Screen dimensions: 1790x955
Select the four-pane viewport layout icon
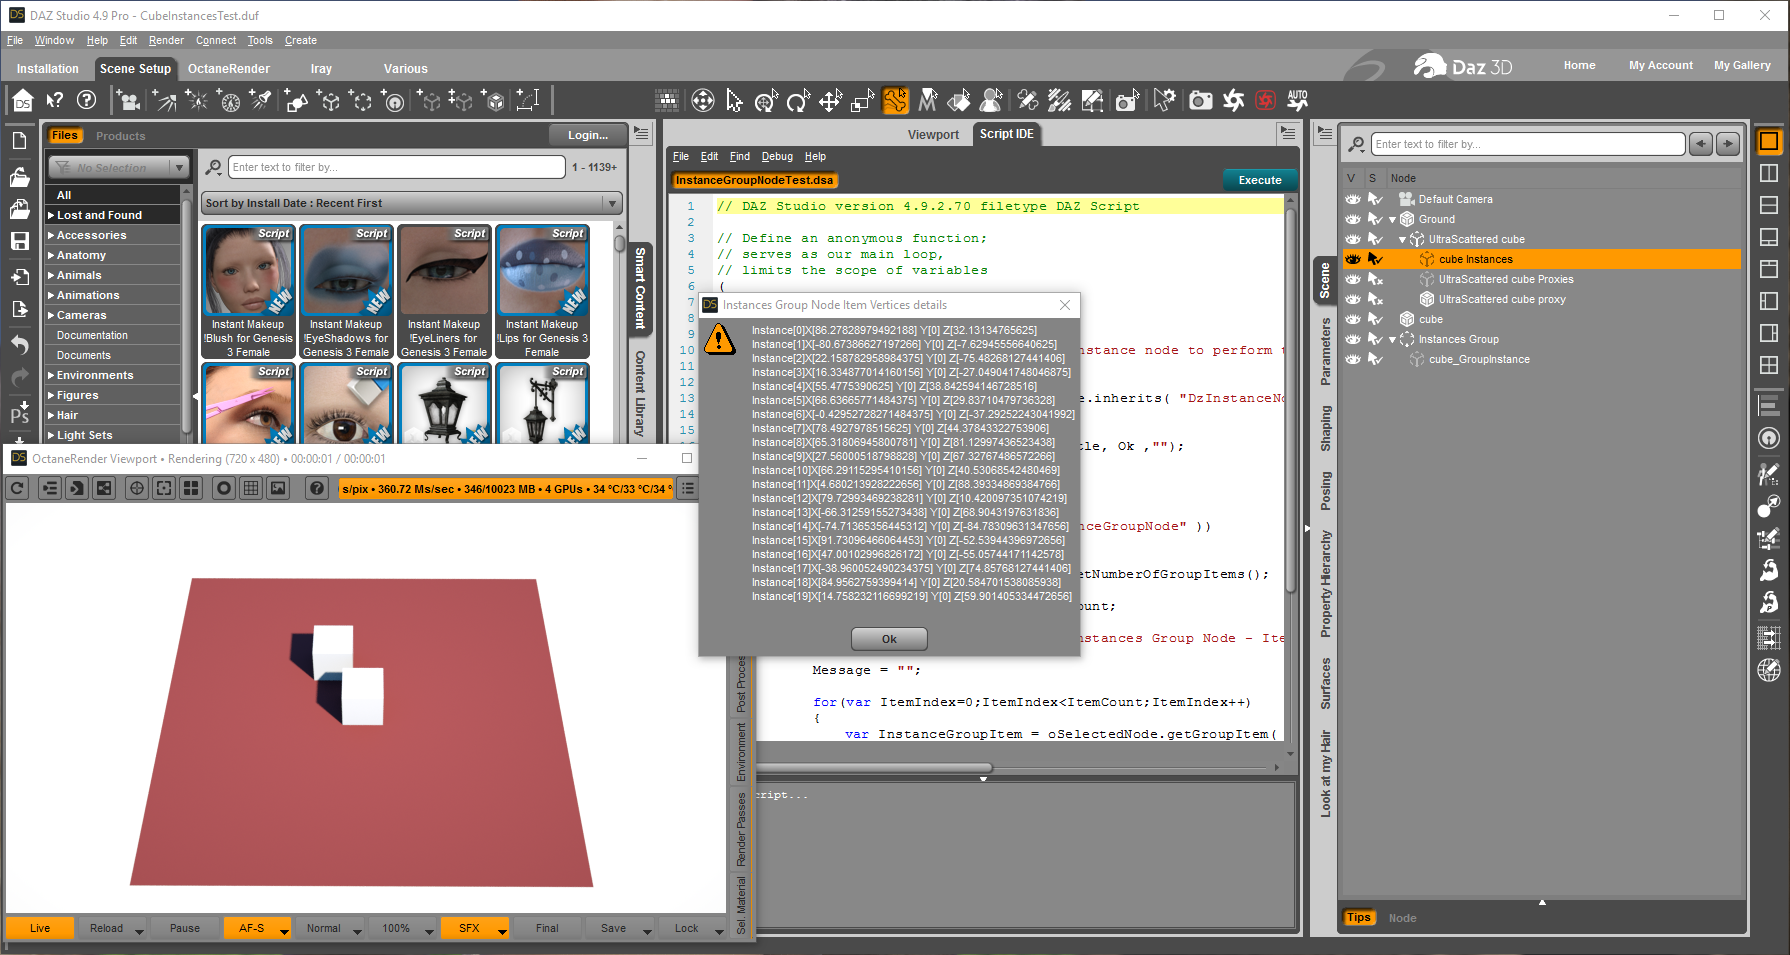click(x=1769, y=365)
